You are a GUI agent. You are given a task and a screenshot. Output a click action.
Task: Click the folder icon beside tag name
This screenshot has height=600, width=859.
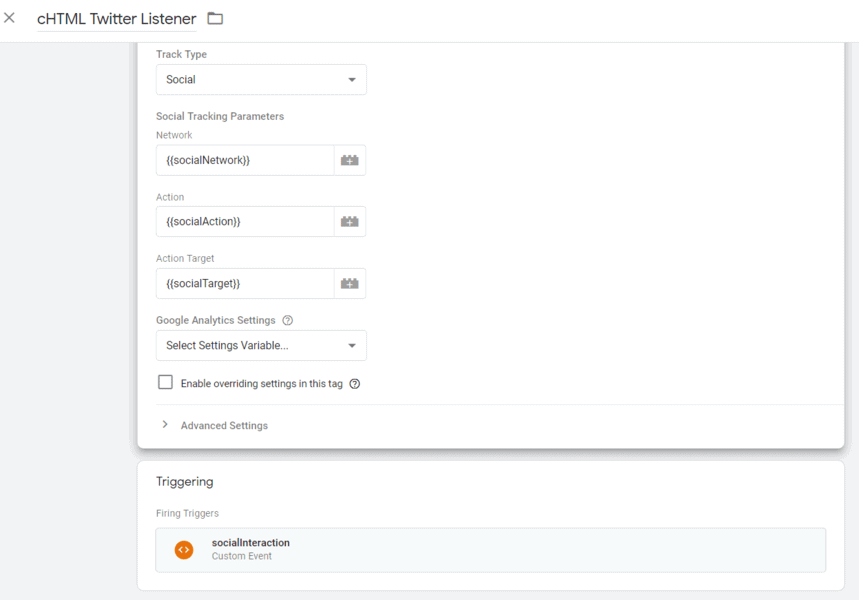pyautogui.click(x=215, y=19)
